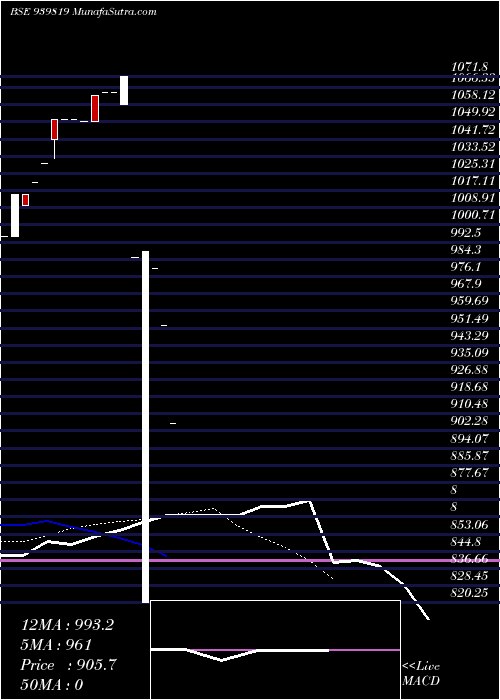Click the 976.1 price axis label
This screenshot has width=500, height=700.
click(466, 267)
